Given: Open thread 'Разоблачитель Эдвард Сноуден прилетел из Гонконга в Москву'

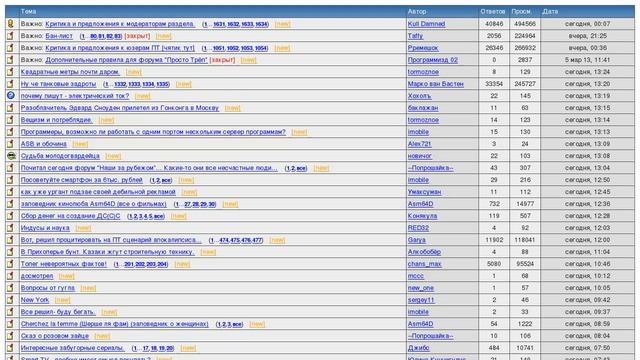Looking at the screenshot, I should coord(120,108).
